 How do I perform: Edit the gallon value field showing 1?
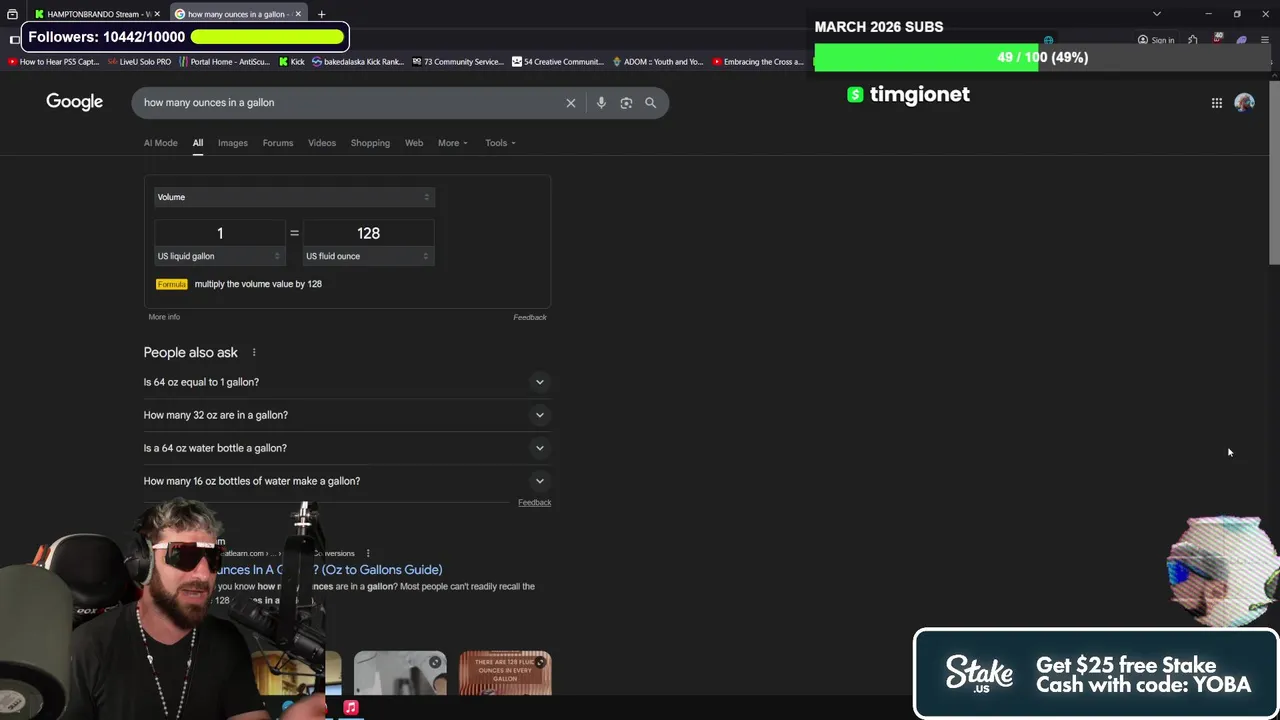[220, 233]
